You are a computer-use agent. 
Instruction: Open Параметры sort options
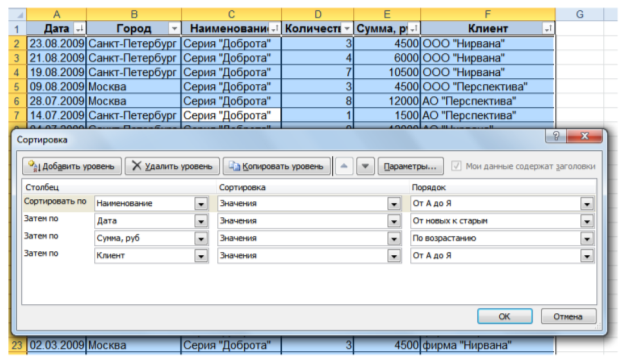coord(410,166)
